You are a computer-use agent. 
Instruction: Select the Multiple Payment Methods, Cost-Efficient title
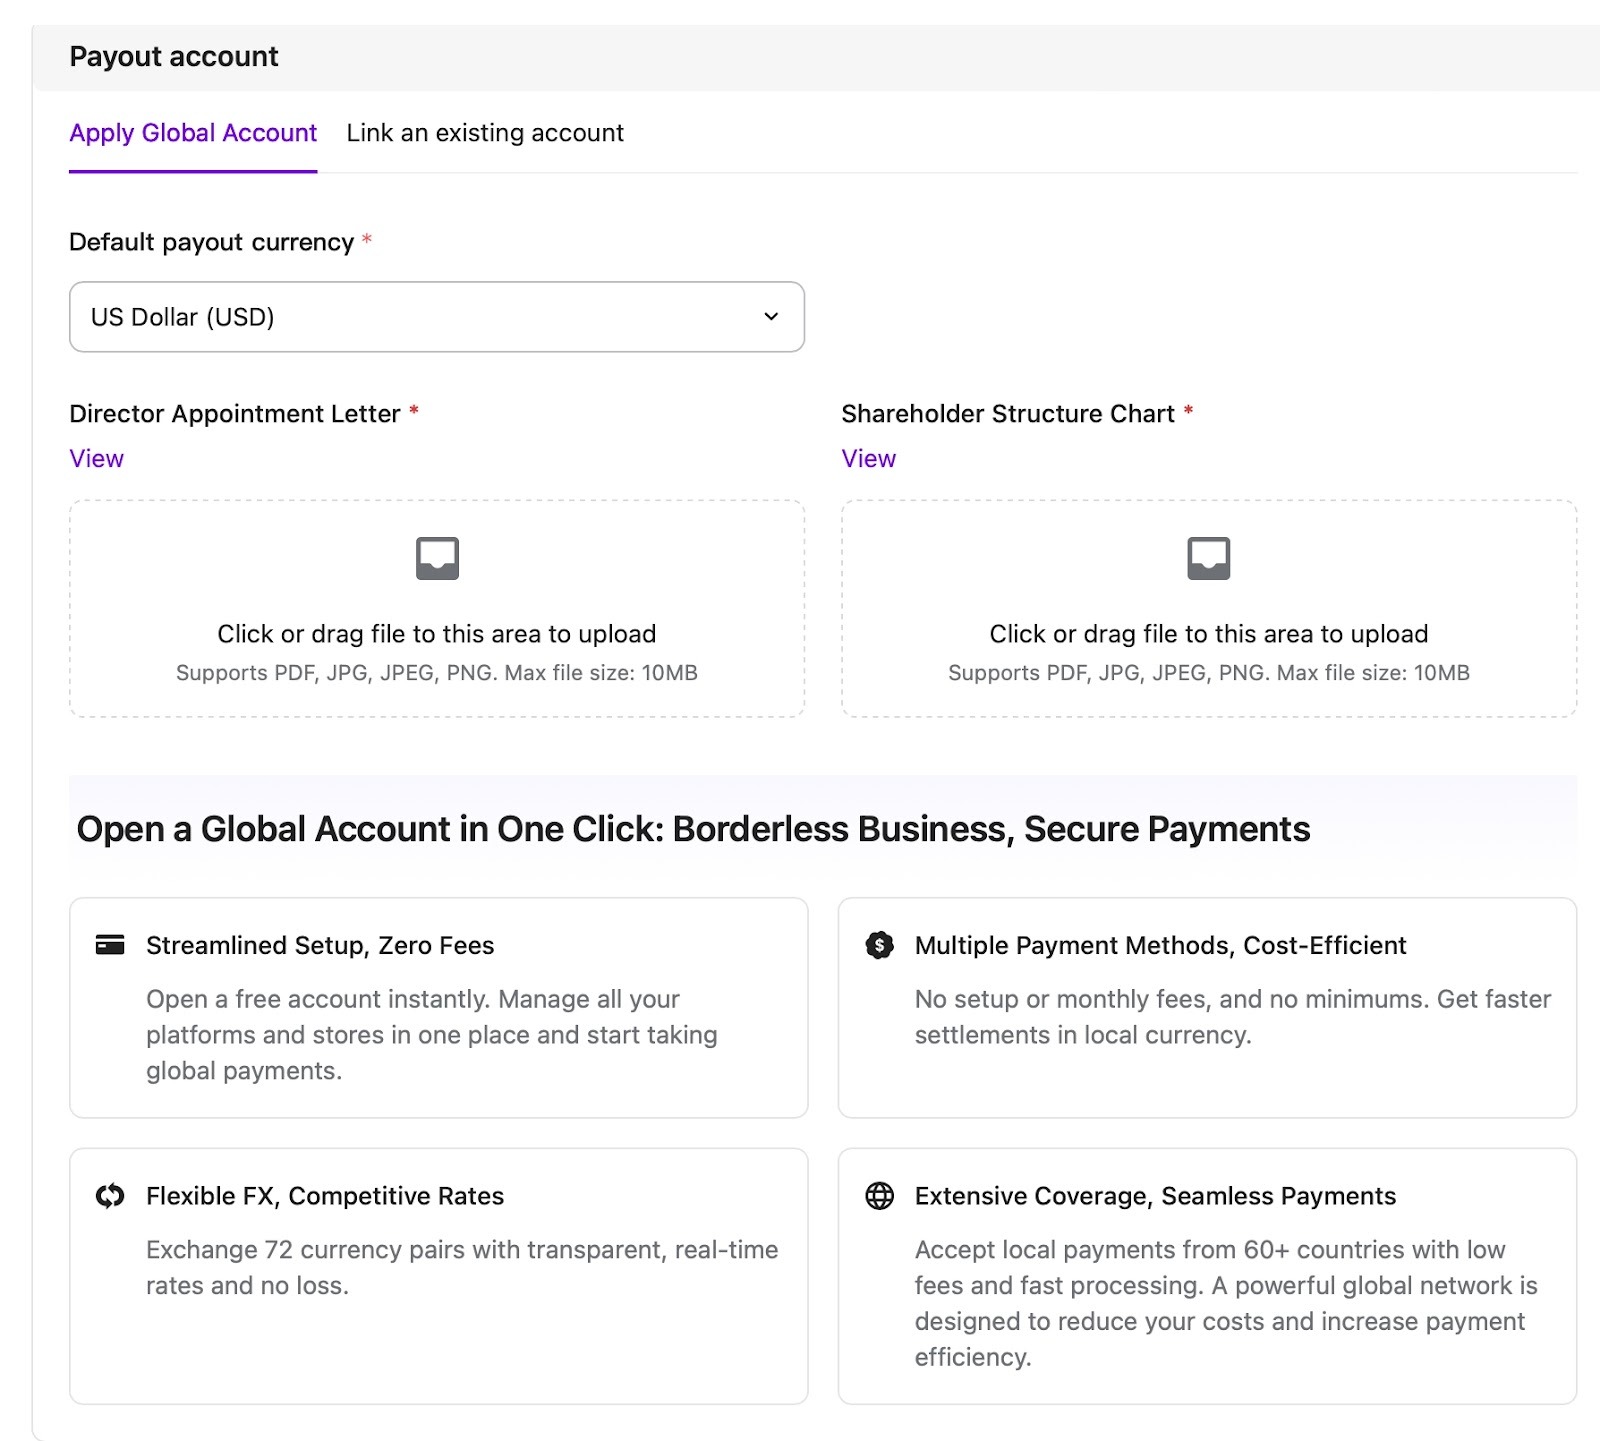(1160, 945)
